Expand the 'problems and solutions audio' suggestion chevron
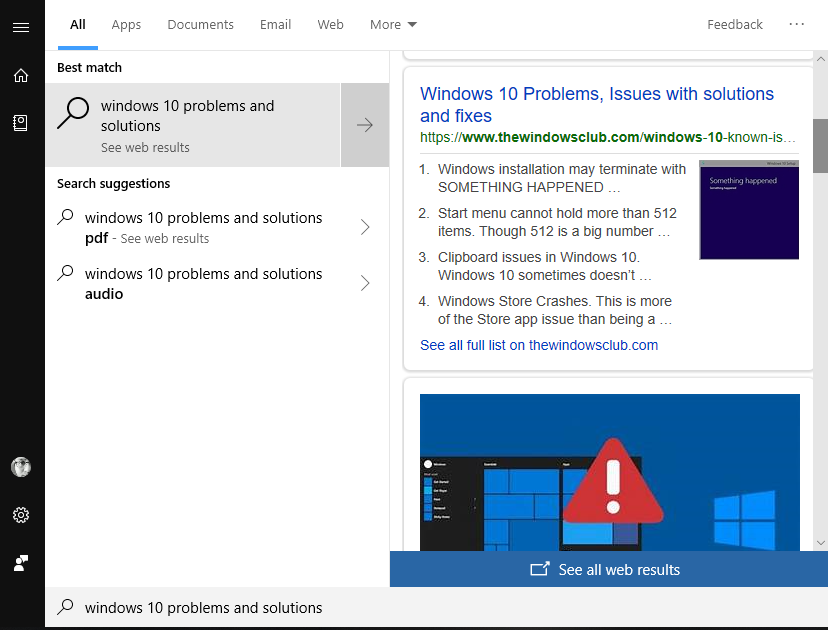Viewport: 828px width, 630px height. pyautogui.click(x=365, y=283)
